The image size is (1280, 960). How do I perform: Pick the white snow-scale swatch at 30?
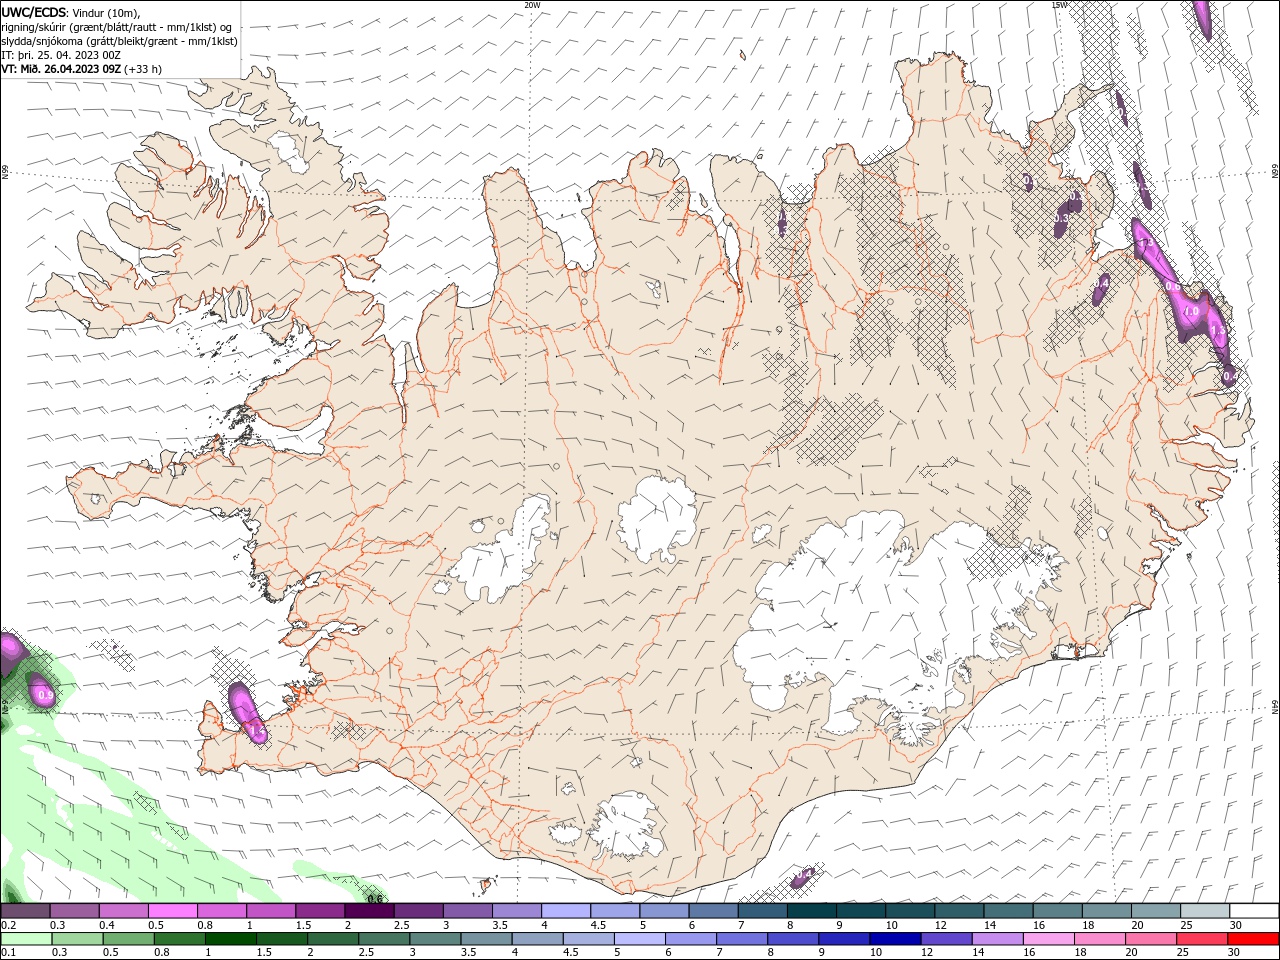1254,911
